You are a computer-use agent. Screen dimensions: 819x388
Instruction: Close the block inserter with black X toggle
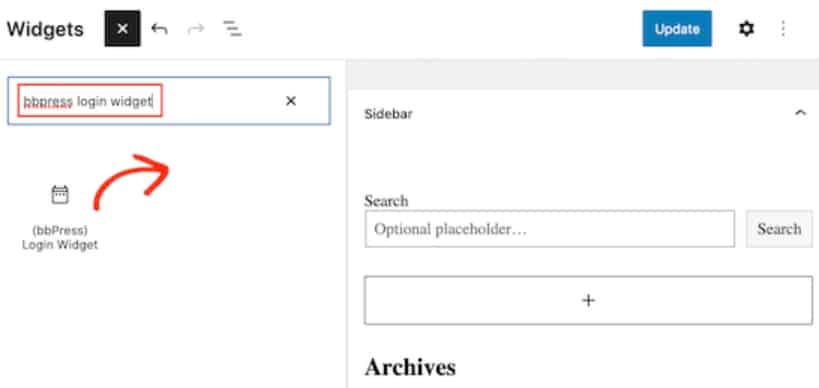(x=122, y=29)
